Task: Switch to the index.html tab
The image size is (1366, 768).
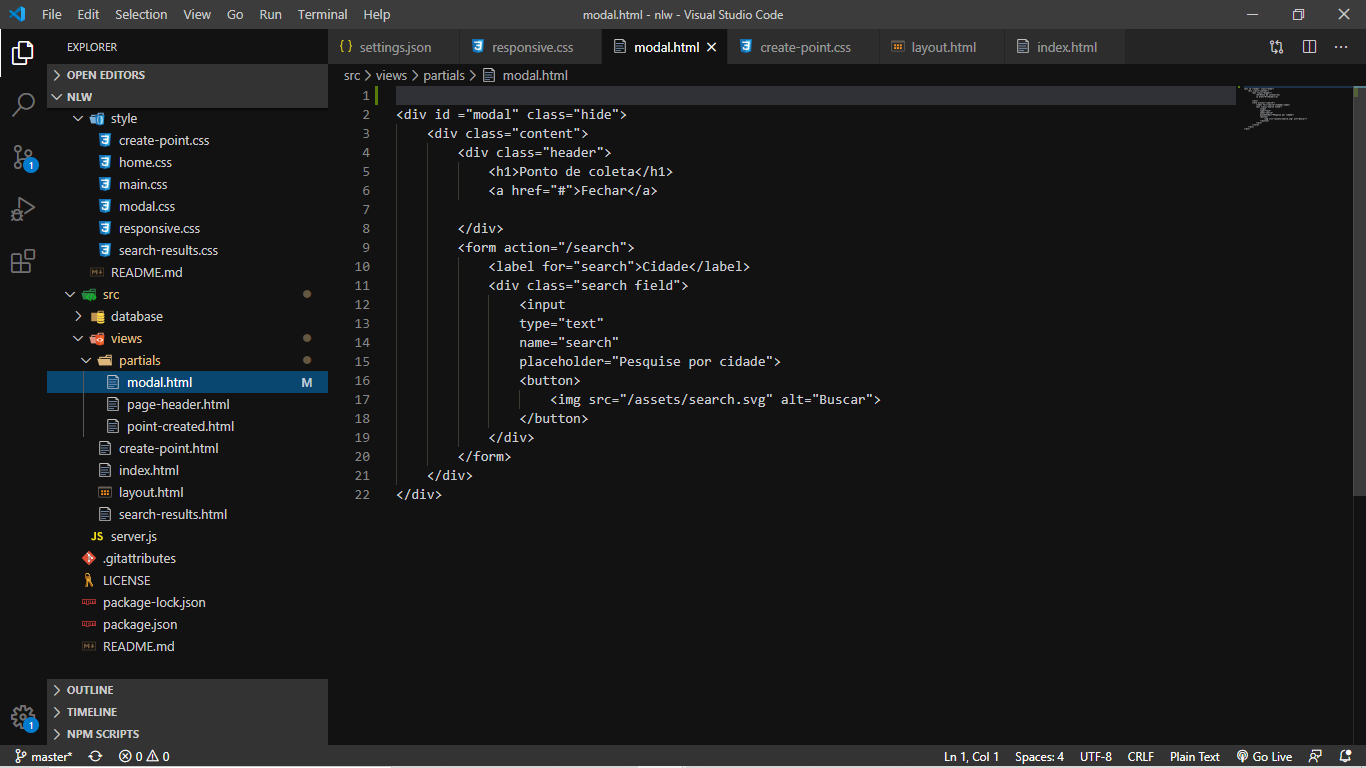Action: pyautogui.click(x=1066, y=47)
